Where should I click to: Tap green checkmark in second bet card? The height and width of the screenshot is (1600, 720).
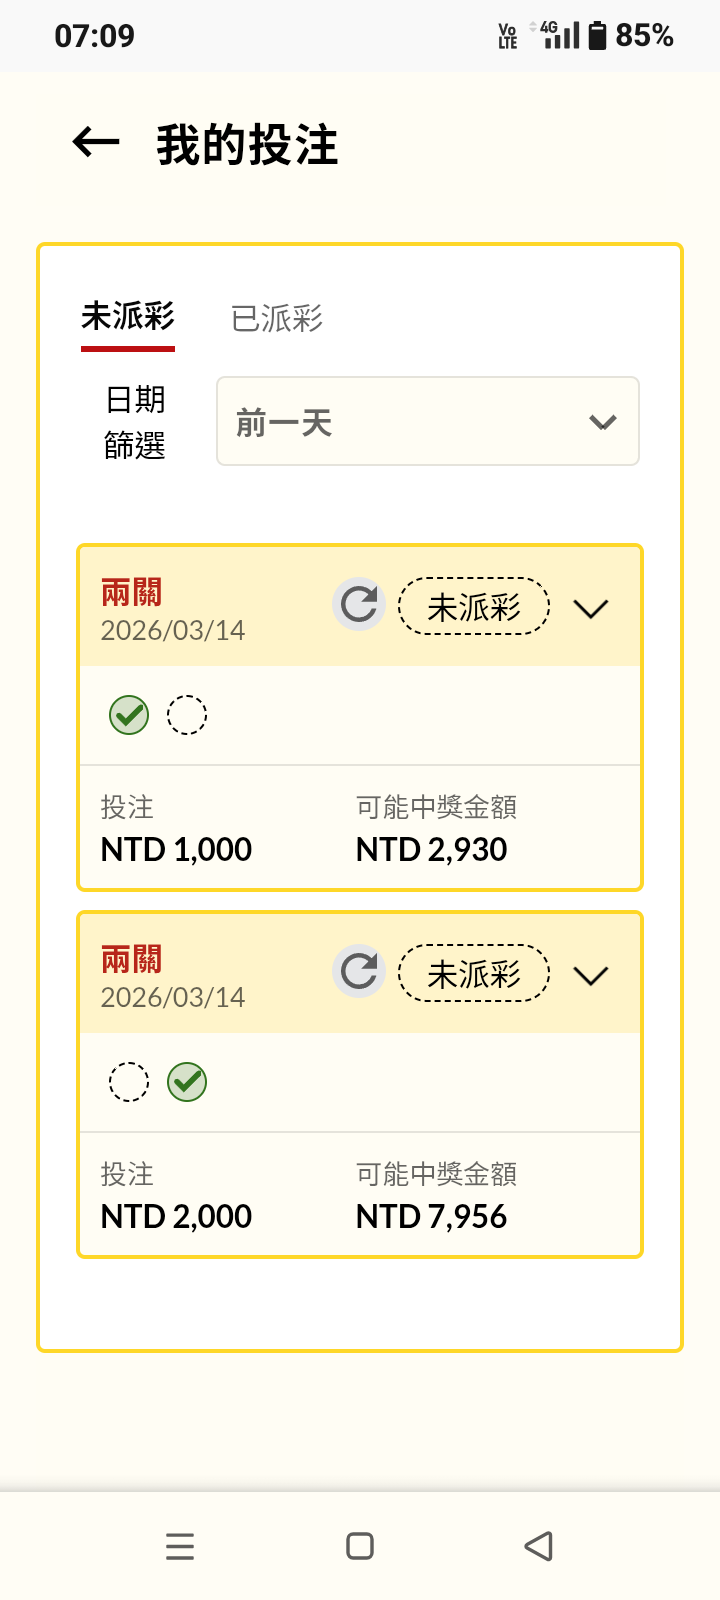(x=187, y=1082)
